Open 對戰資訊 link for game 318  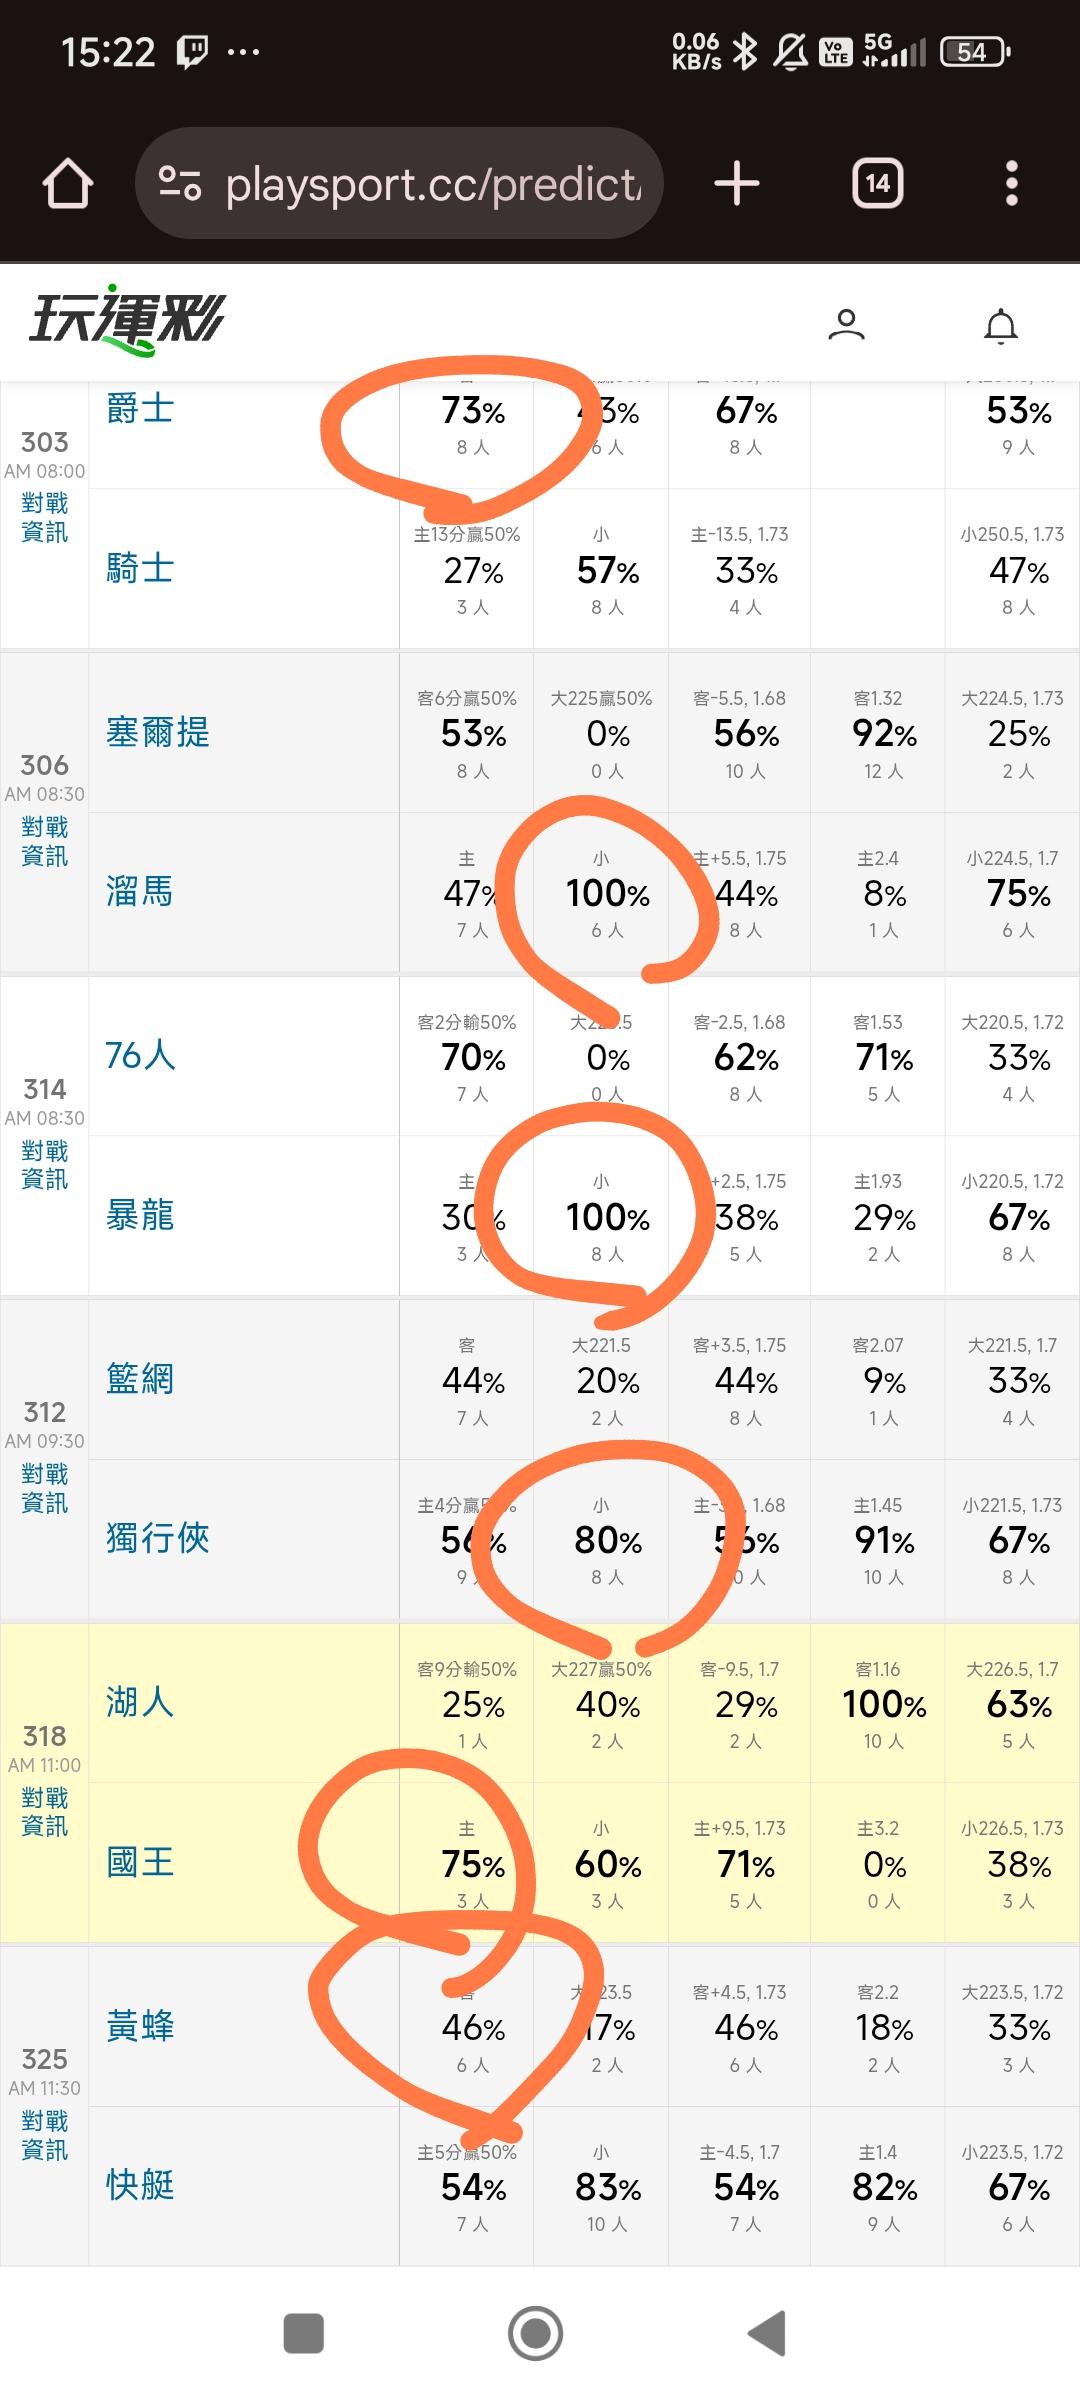coord(45,1811)
